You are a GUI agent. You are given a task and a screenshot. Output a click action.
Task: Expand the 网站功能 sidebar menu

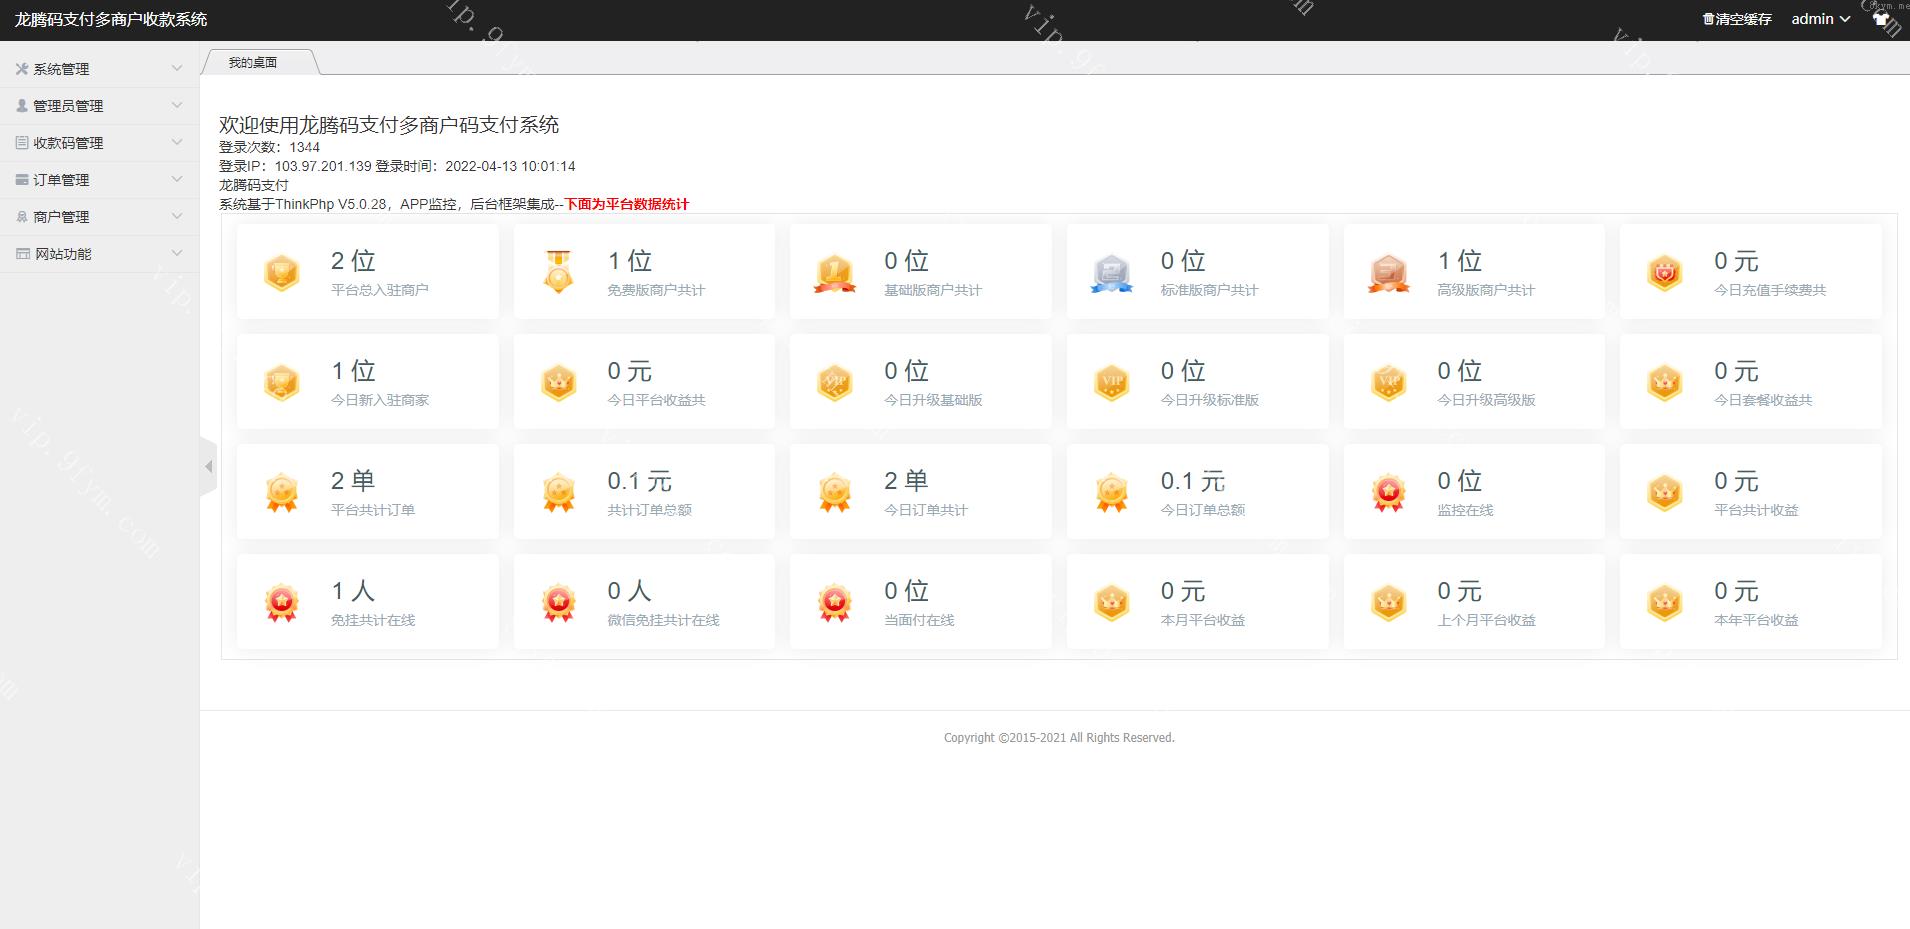(98, 254)
